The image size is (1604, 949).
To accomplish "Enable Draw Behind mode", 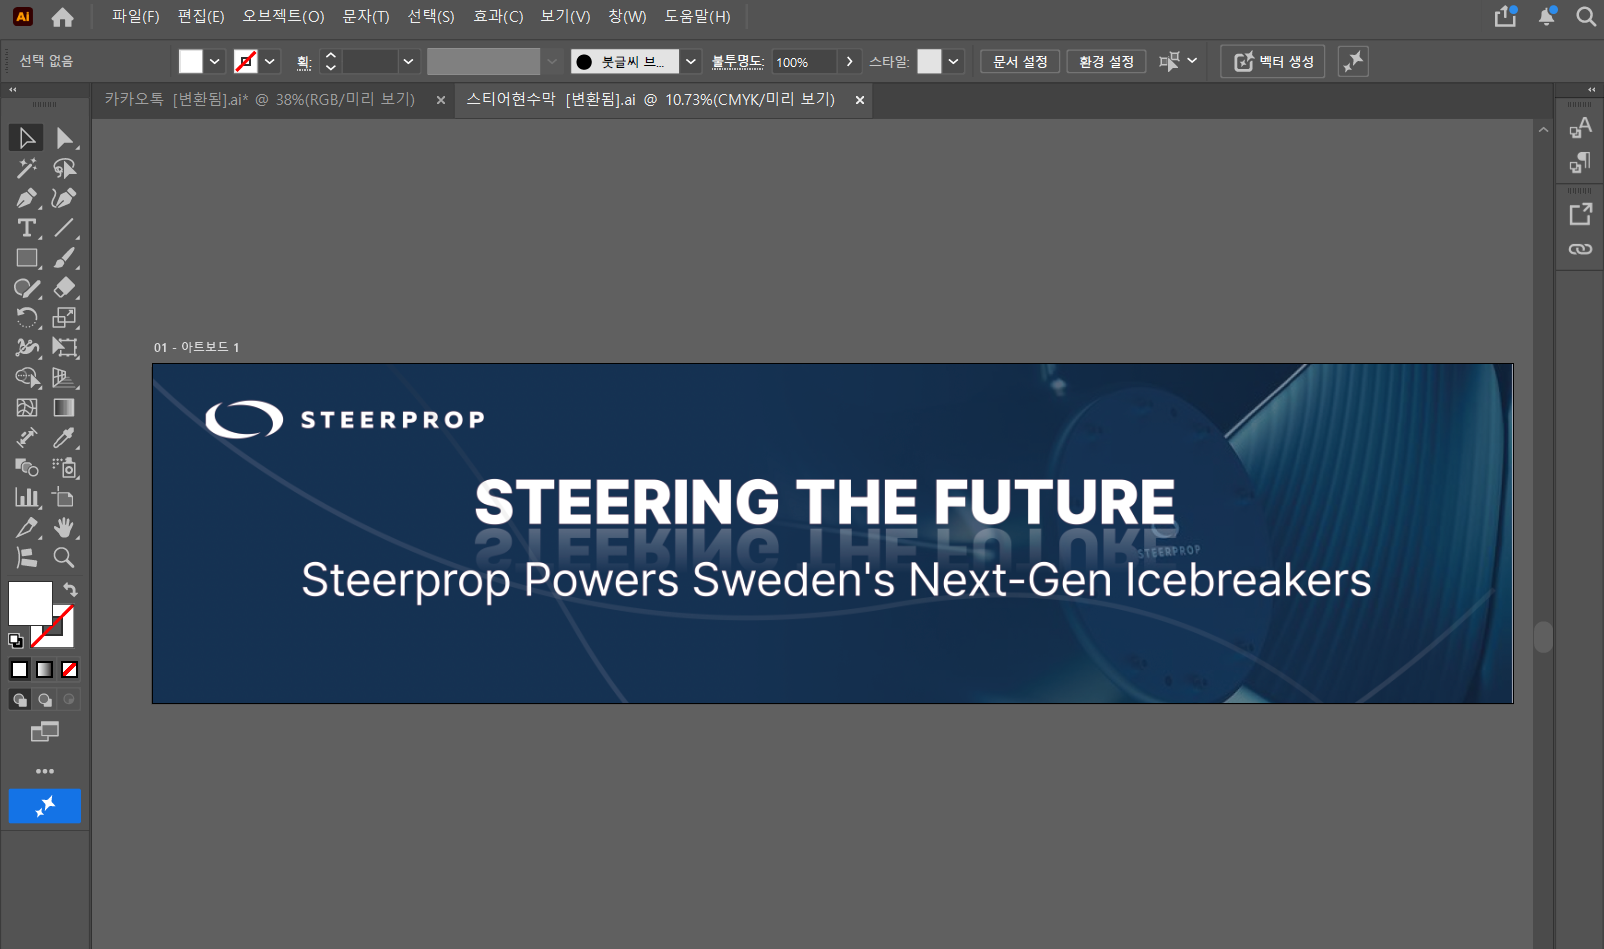I will (x=45, y=700).
